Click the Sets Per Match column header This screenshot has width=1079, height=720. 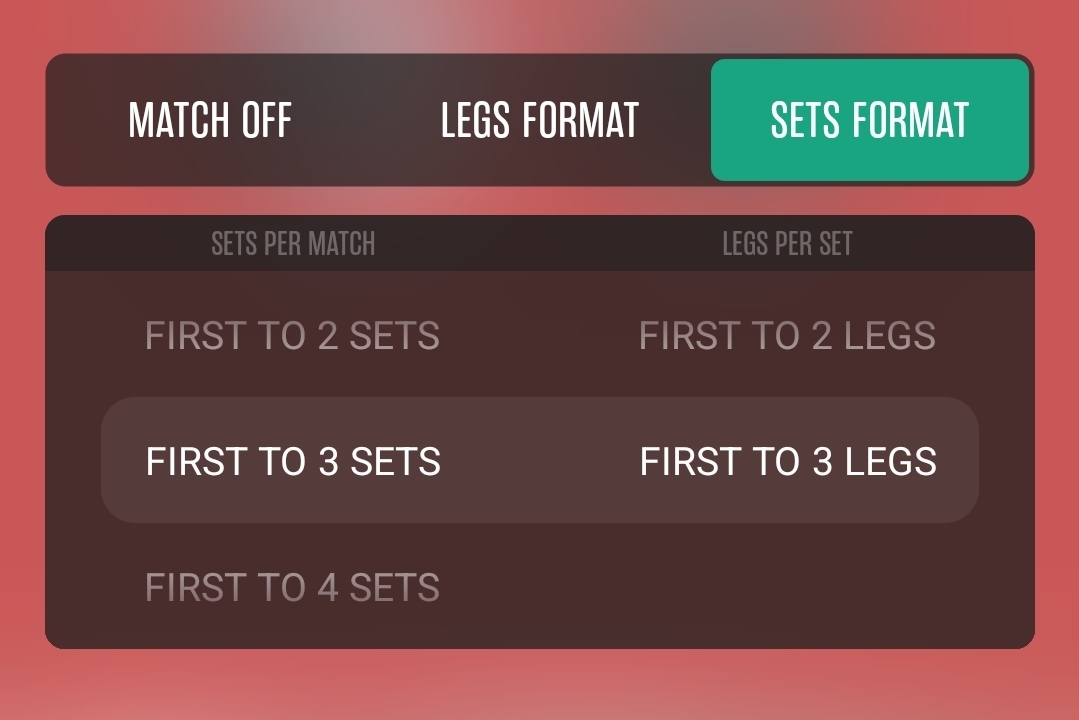coord(293,244)
